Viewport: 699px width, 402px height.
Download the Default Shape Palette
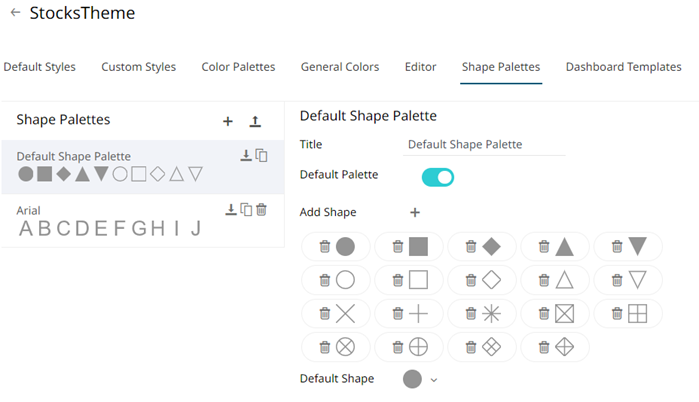tap(246, 155)
